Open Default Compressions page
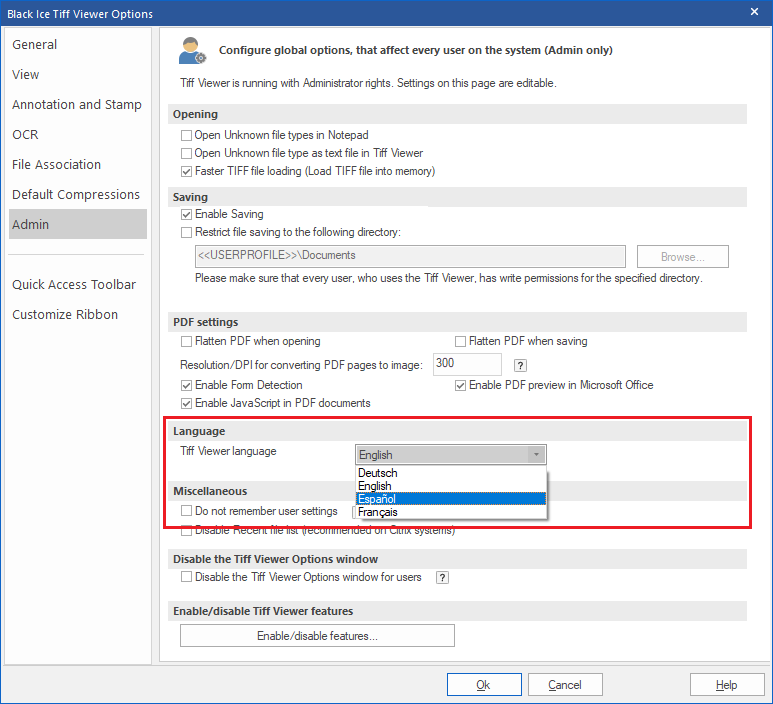Screen dimensions: 773x704 (78, 195)
